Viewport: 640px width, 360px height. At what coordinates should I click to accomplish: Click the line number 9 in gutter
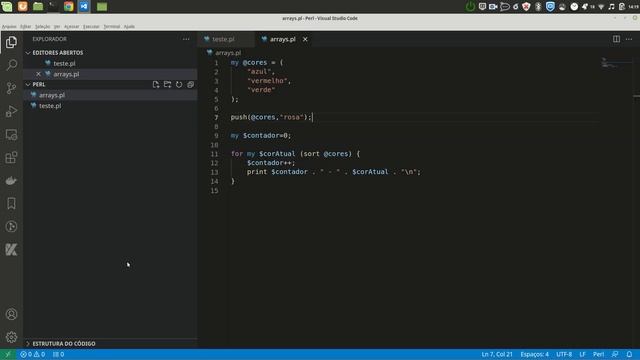(x=216, y=136)
